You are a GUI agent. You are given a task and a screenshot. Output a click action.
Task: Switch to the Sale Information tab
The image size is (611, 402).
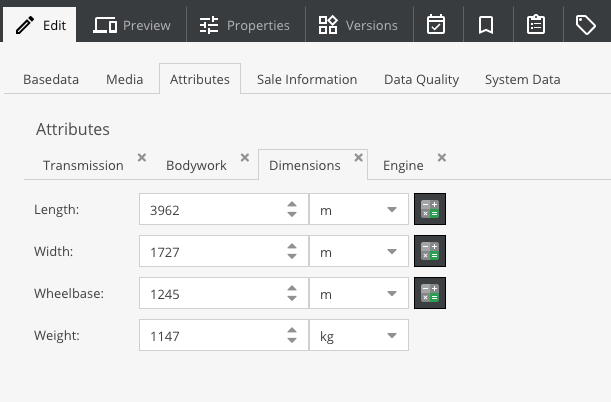307,79
